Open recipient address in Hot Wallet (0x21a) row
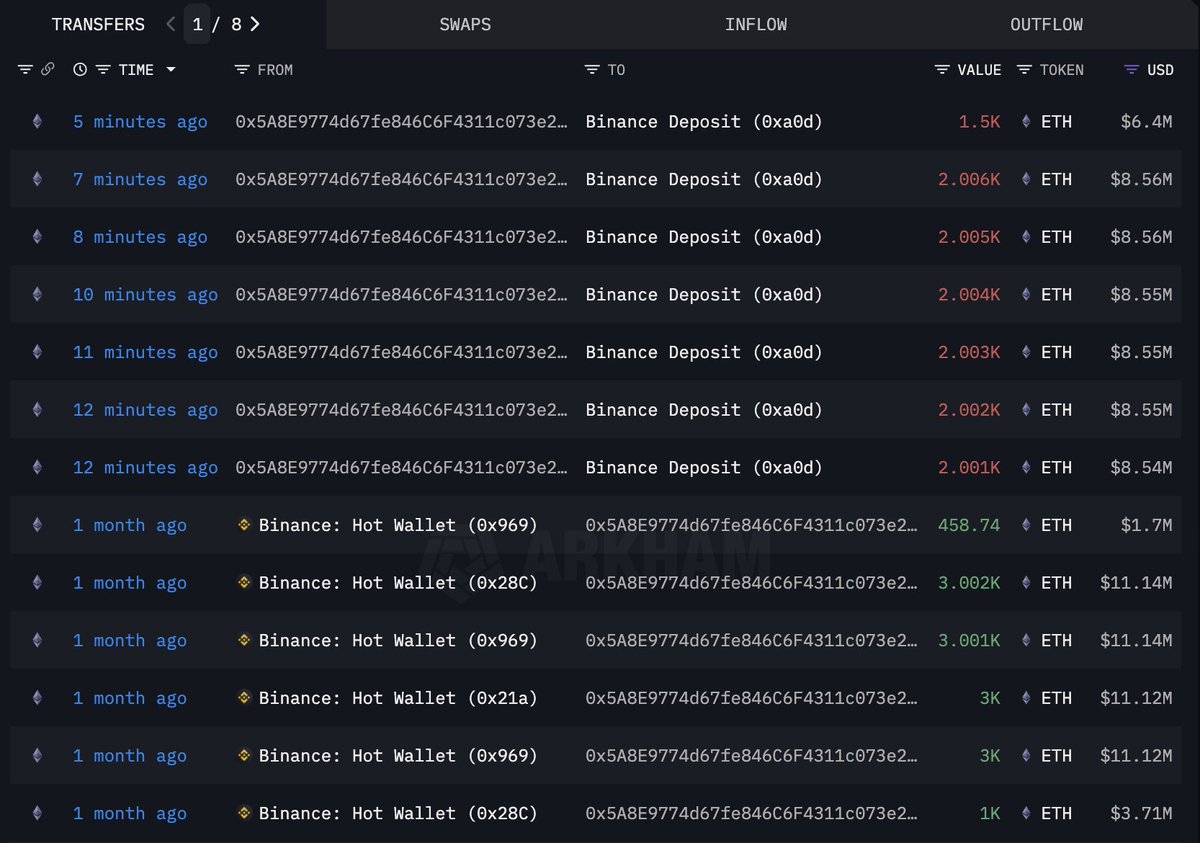The height and width of the screenshot is (843, 1200). [752, 699]
